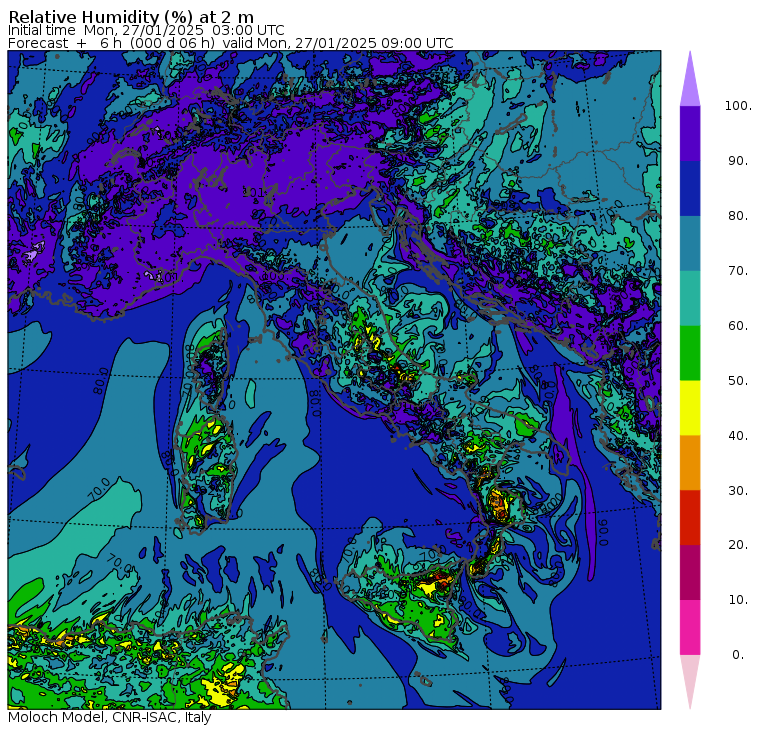
Task: Pick the red 20–30% legend color band
Action: pos(690,517)
